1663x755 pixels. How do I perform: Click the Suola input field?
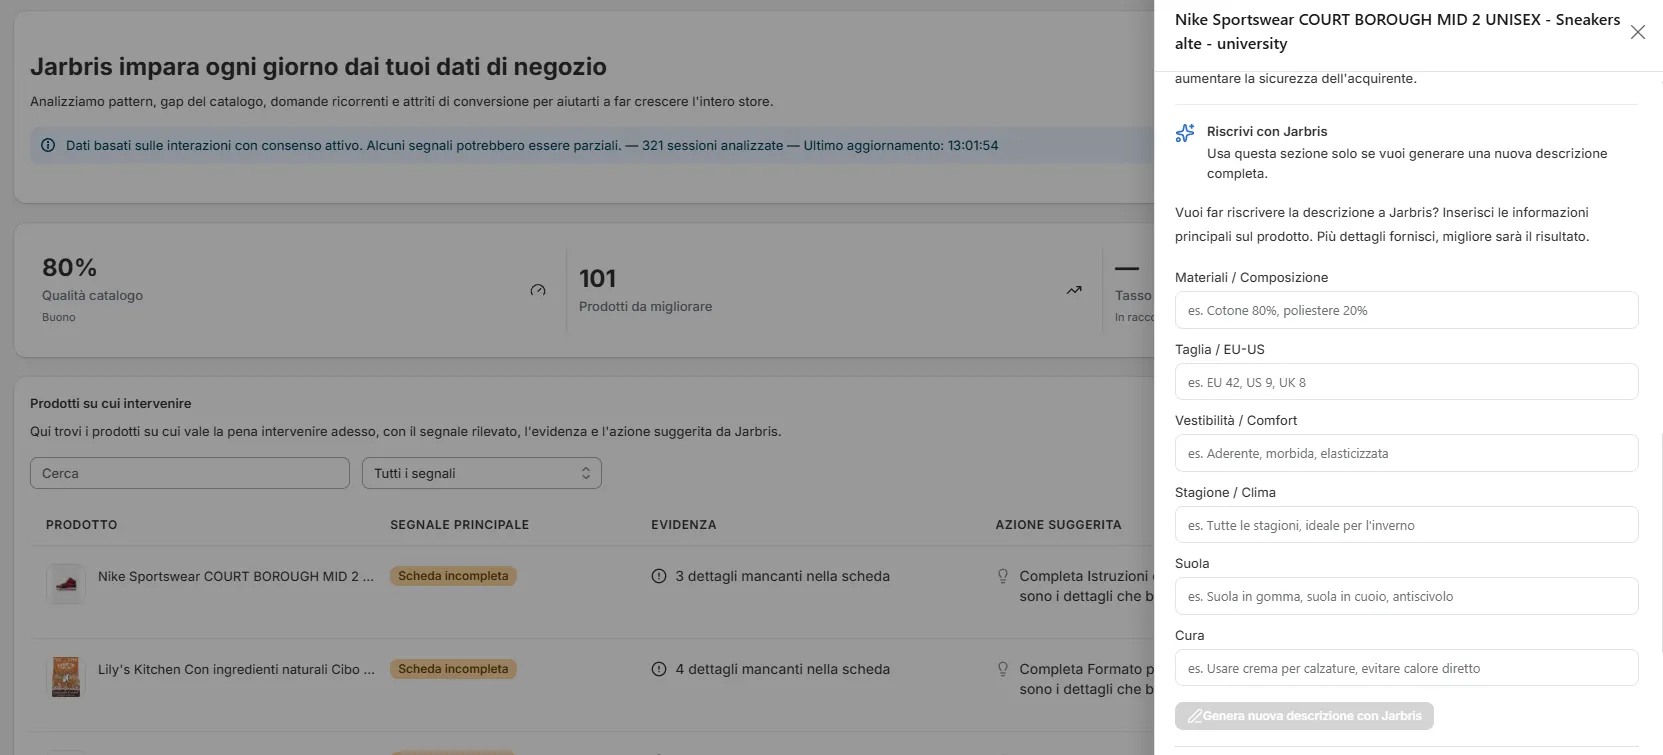point(1406,596)
